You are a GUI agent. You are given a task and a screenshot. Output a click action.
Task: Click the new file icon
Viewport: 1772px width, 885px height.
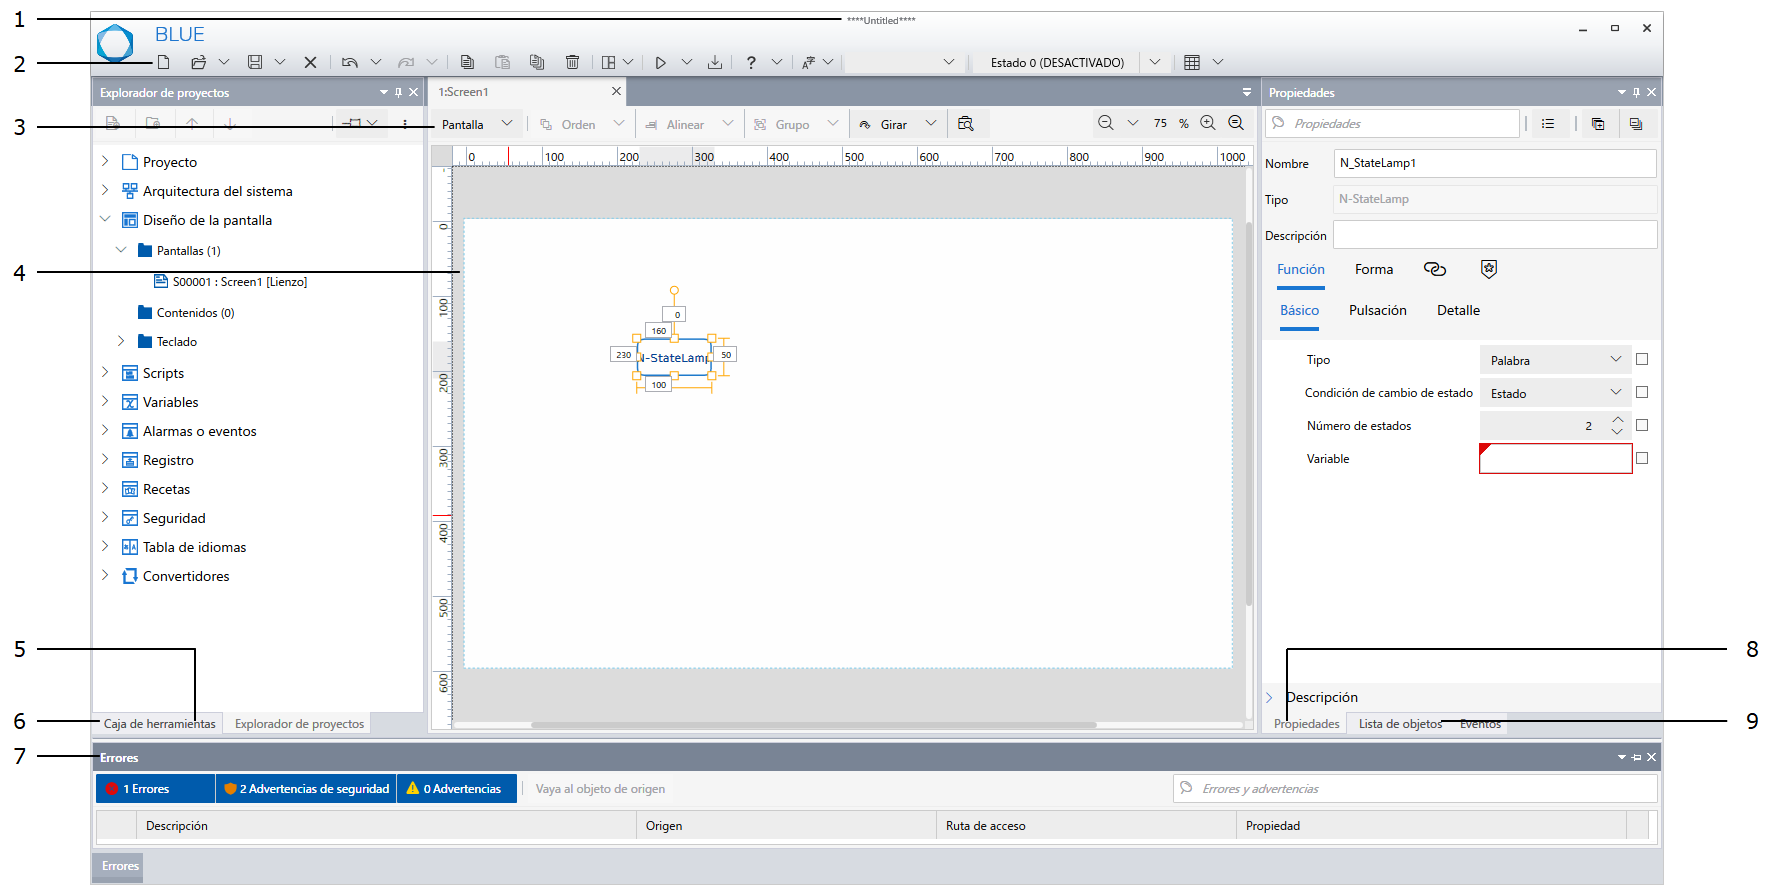point(163,62)
